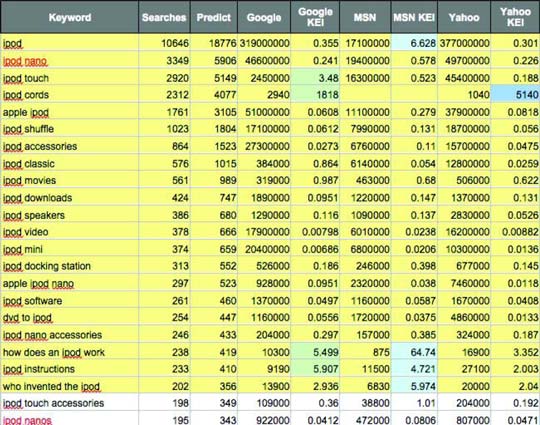Click the Searches value 10646
540x425 pixels.
(175, 43)
